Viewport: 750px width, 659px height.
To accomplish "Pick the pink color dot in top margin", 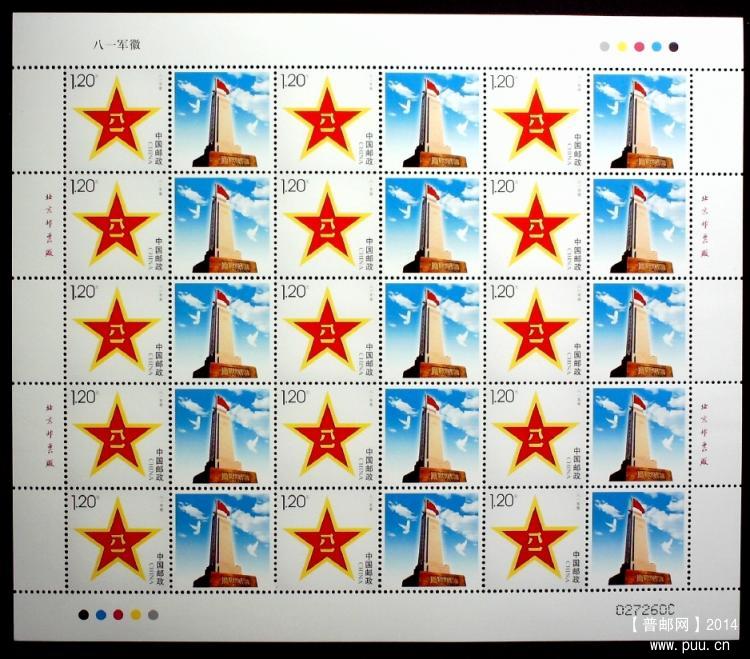I will pos(639,46).
